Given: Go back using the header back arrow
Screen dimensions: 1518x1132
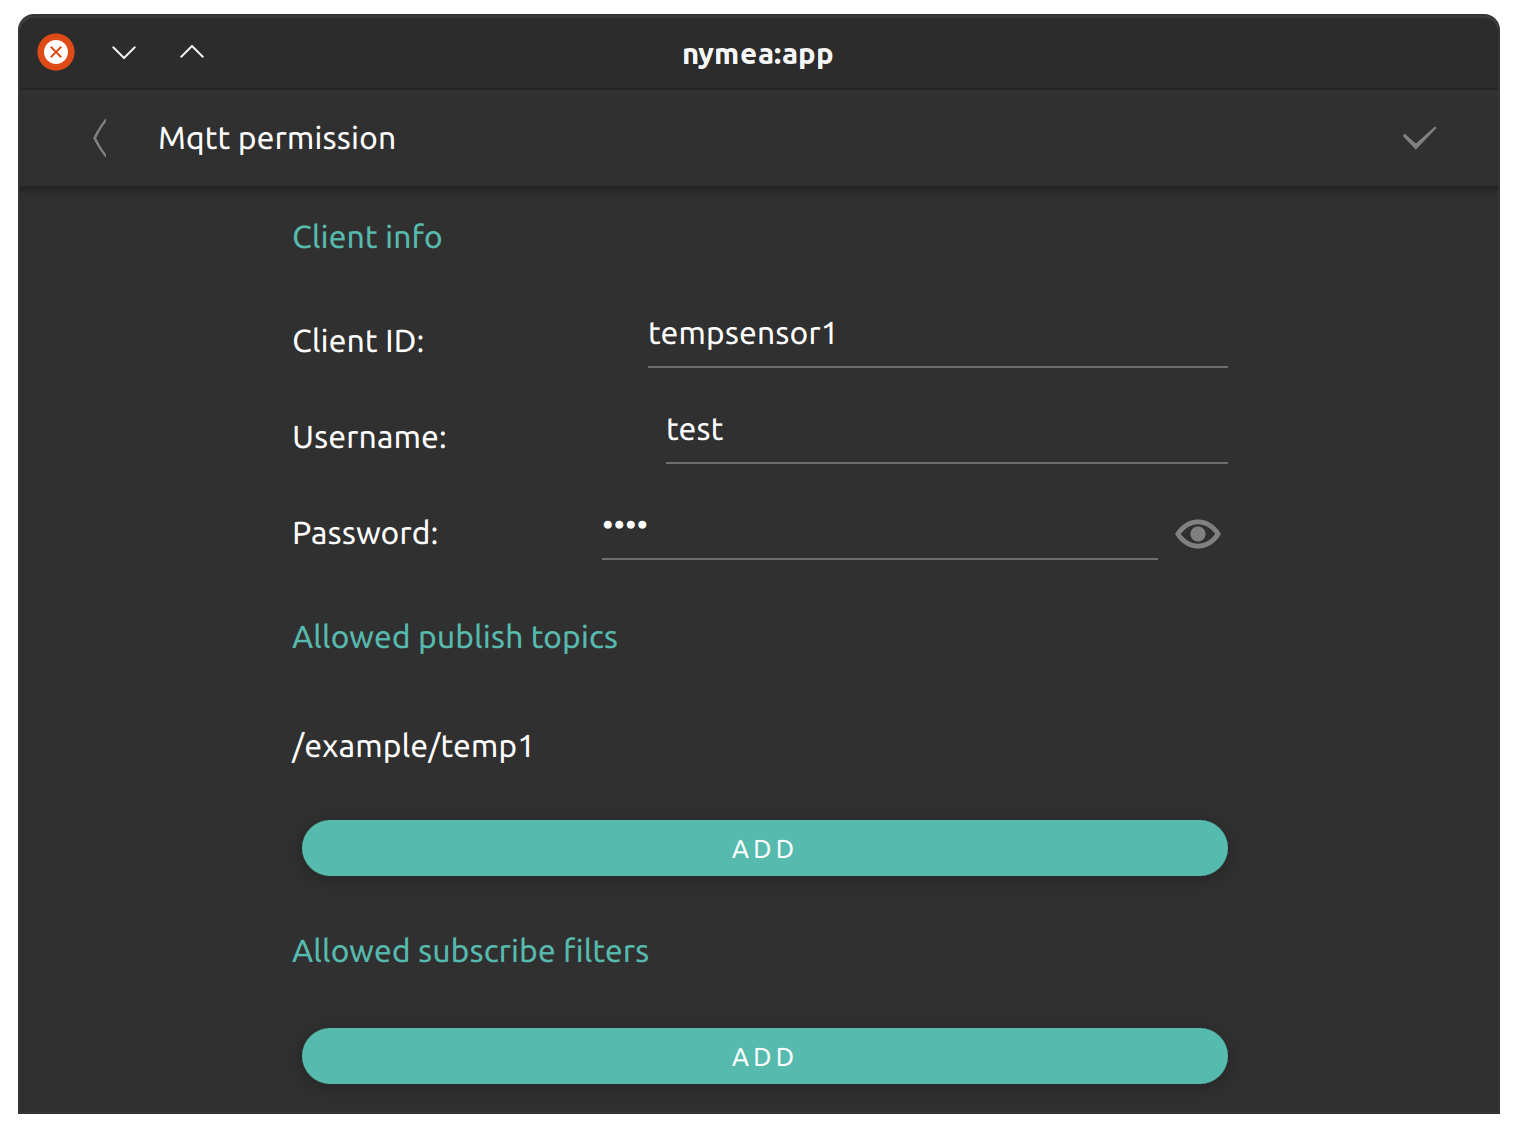Looking at the screenshot, I should click(x=100, y=138).
